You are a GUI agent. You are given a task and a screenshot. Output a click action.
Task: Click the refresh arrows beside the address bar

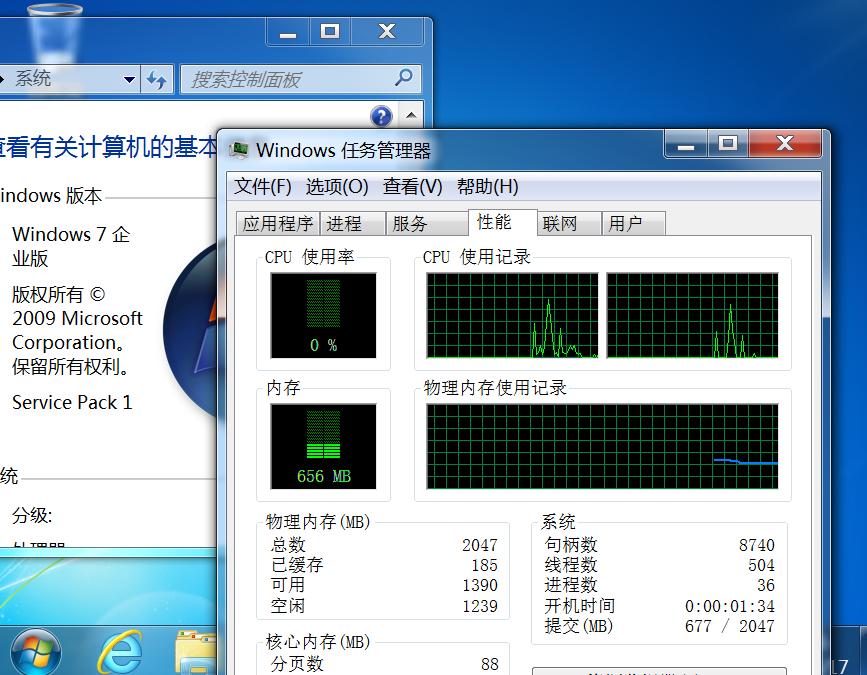[x=156, y=80]
